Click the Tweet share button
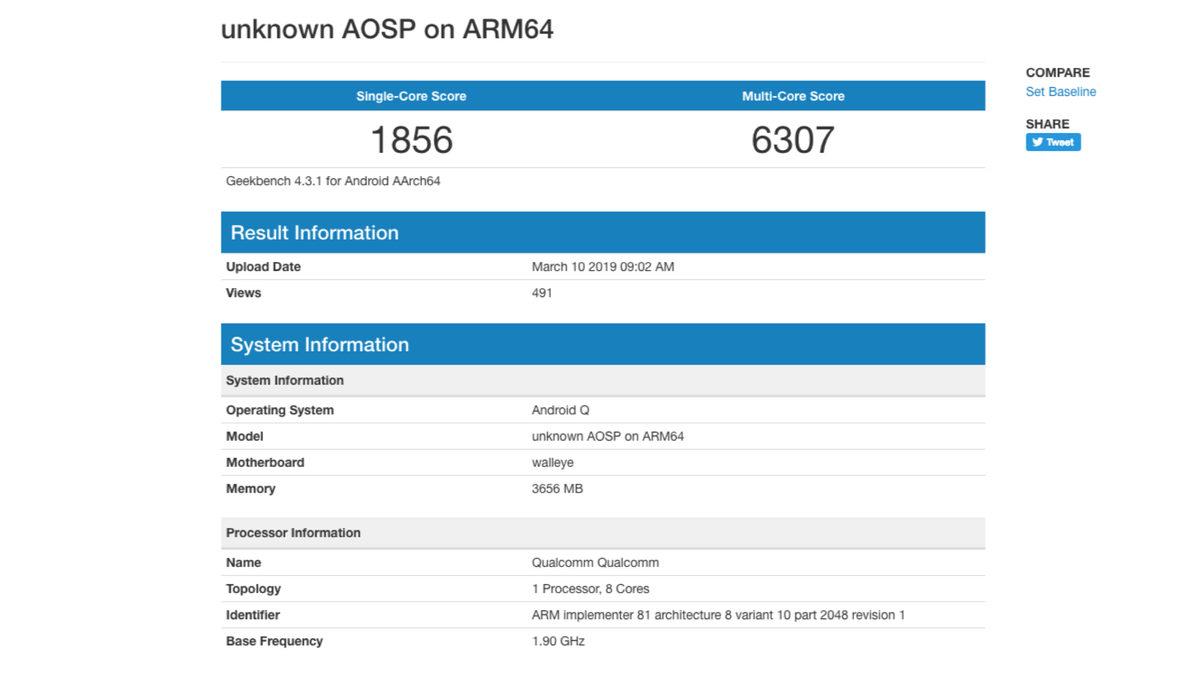 point(1053,141)
